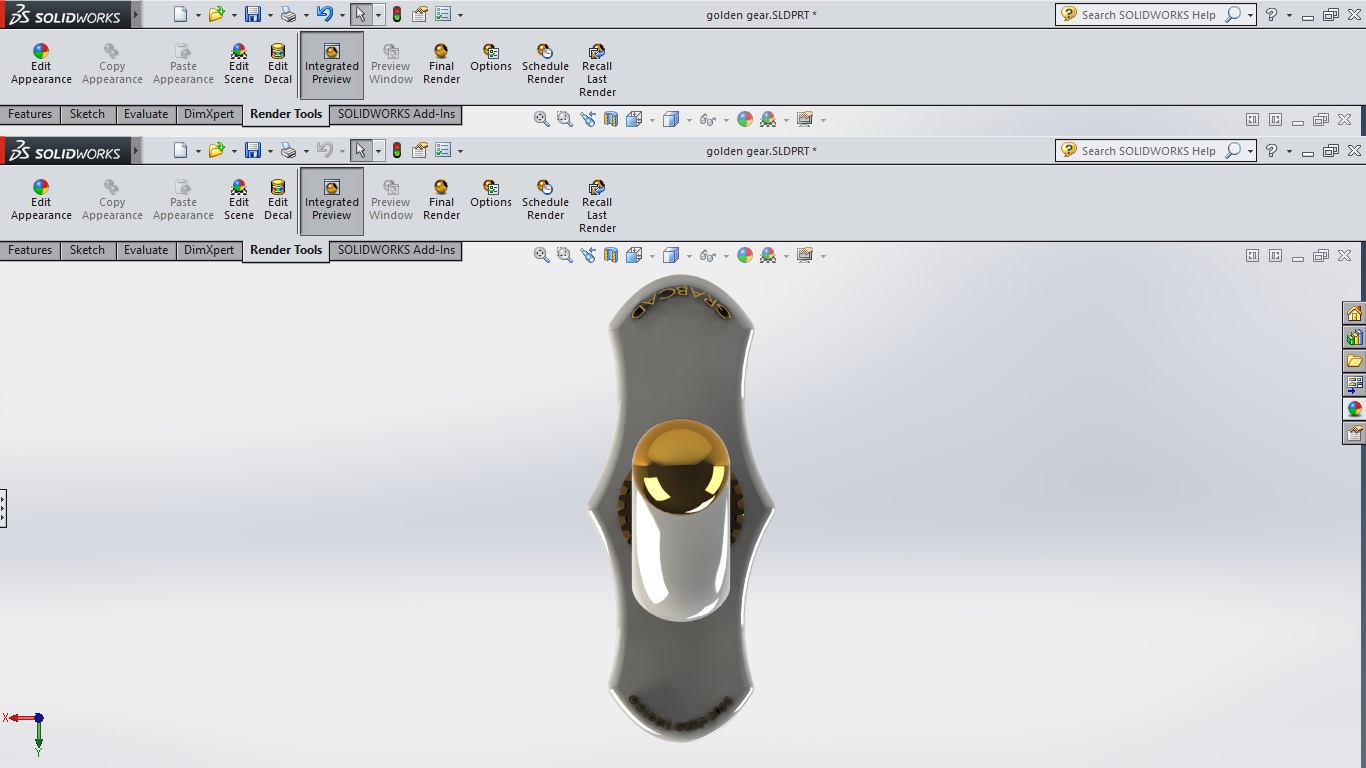
Task: Toggle the Select arrow tool in lower title bar
Action: click(x=361, y=150)
